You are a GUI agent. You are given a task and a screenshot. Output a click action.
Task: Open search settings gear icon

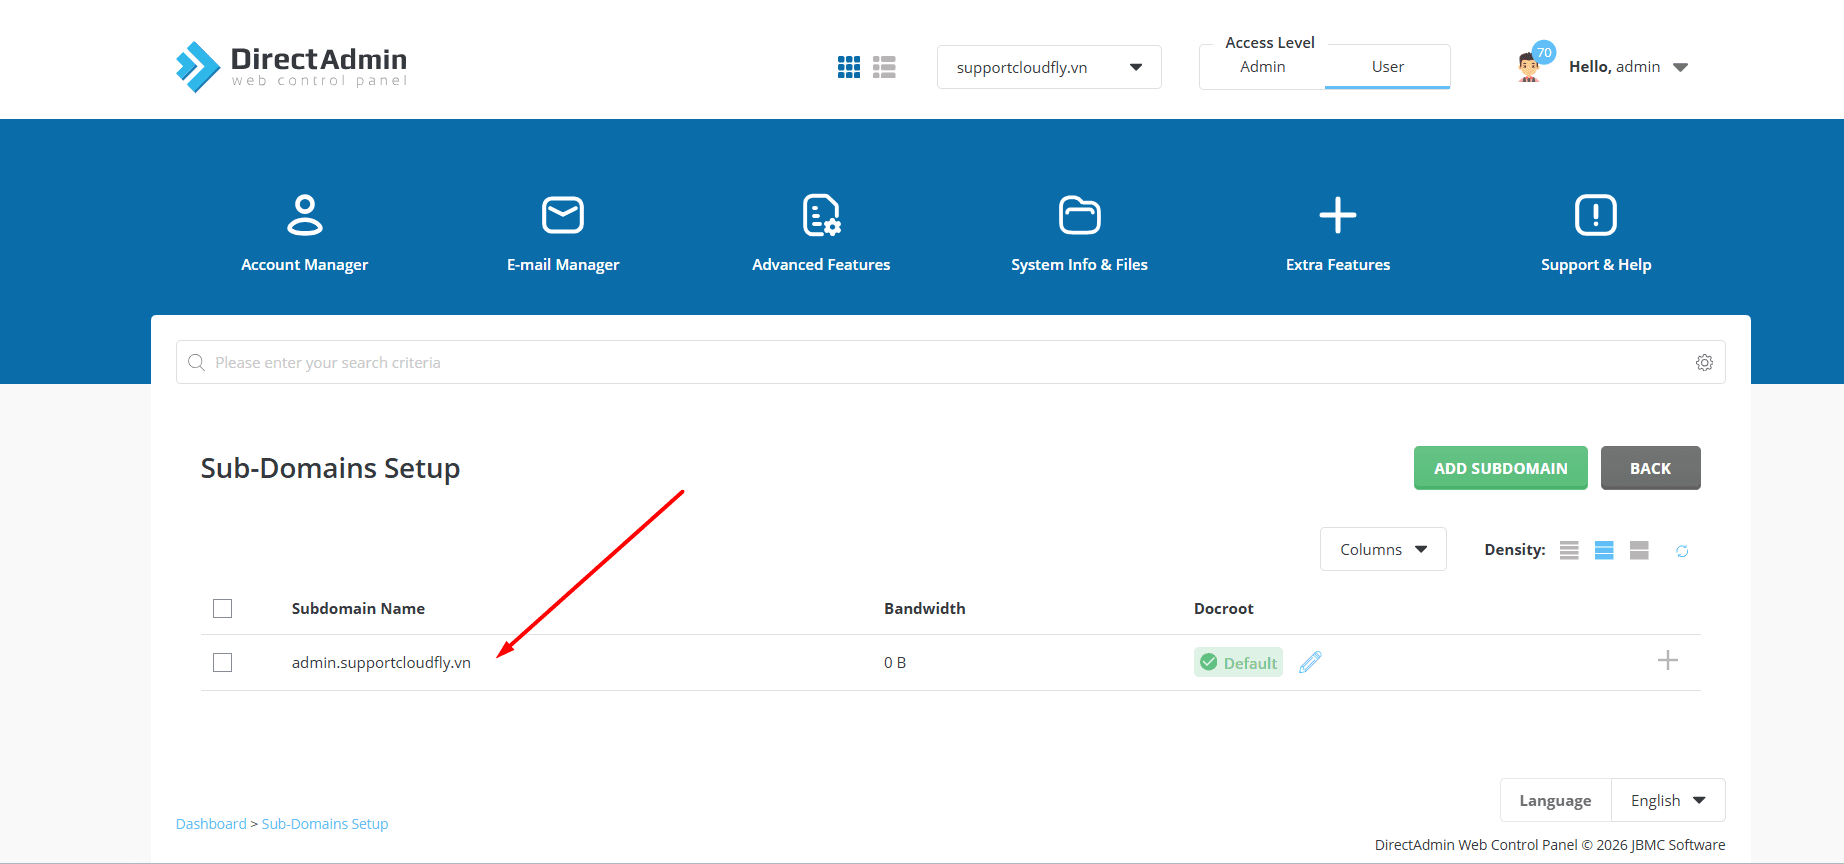coord(1704,362)
